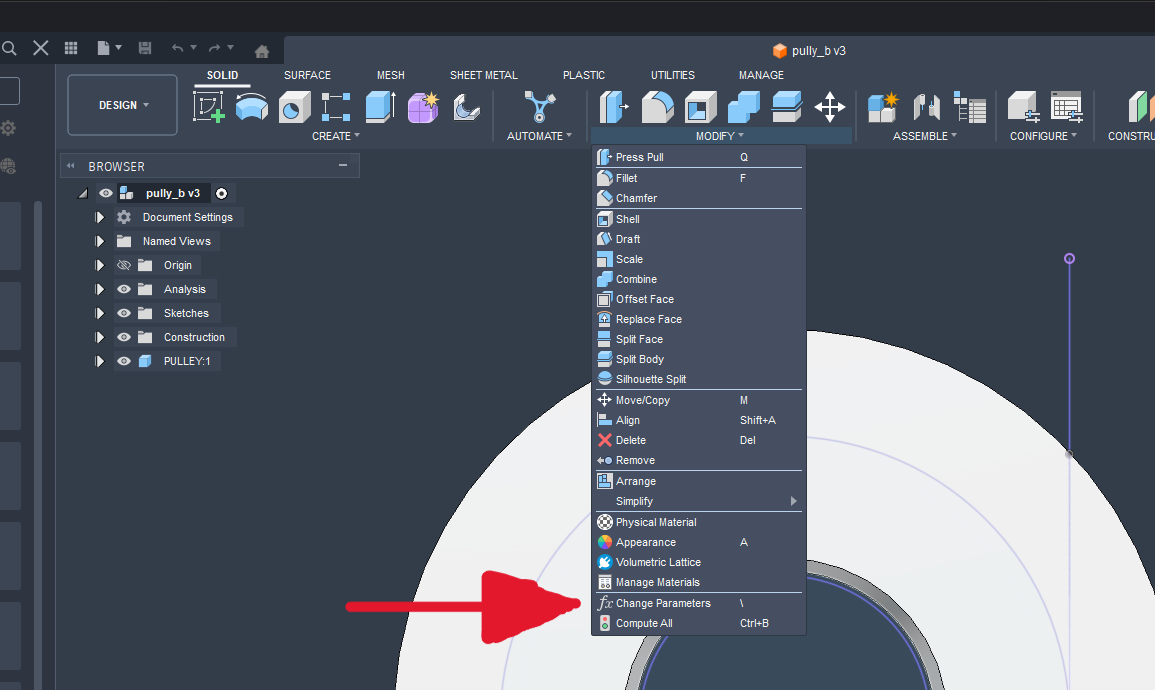Viewport: 1155px width, 690px height.
Task: Open the Automate tool icon
Action: (x=539, y=107)
